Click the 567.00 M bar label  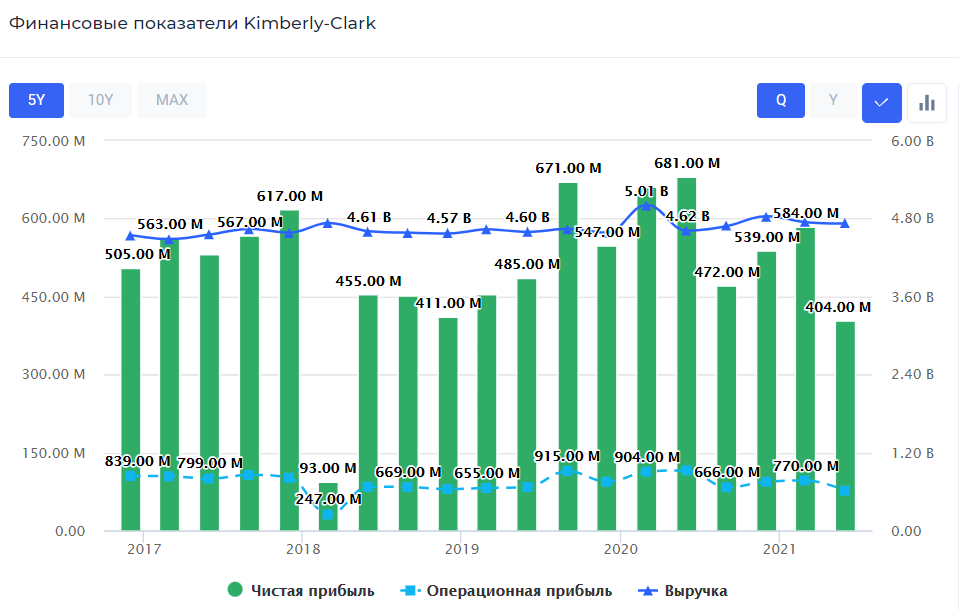pos(250,222)
